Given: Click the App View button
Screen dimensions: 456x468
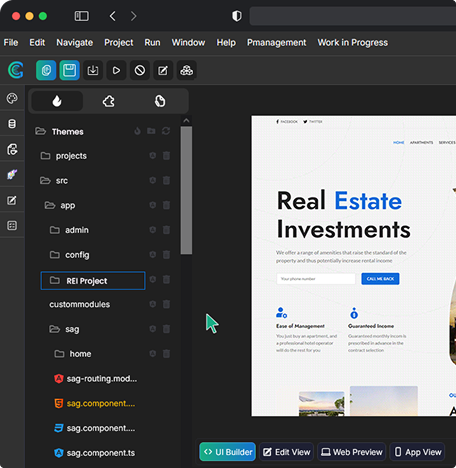Looking at the screenshot, I should pyautogui.click(x=418, y=452).
